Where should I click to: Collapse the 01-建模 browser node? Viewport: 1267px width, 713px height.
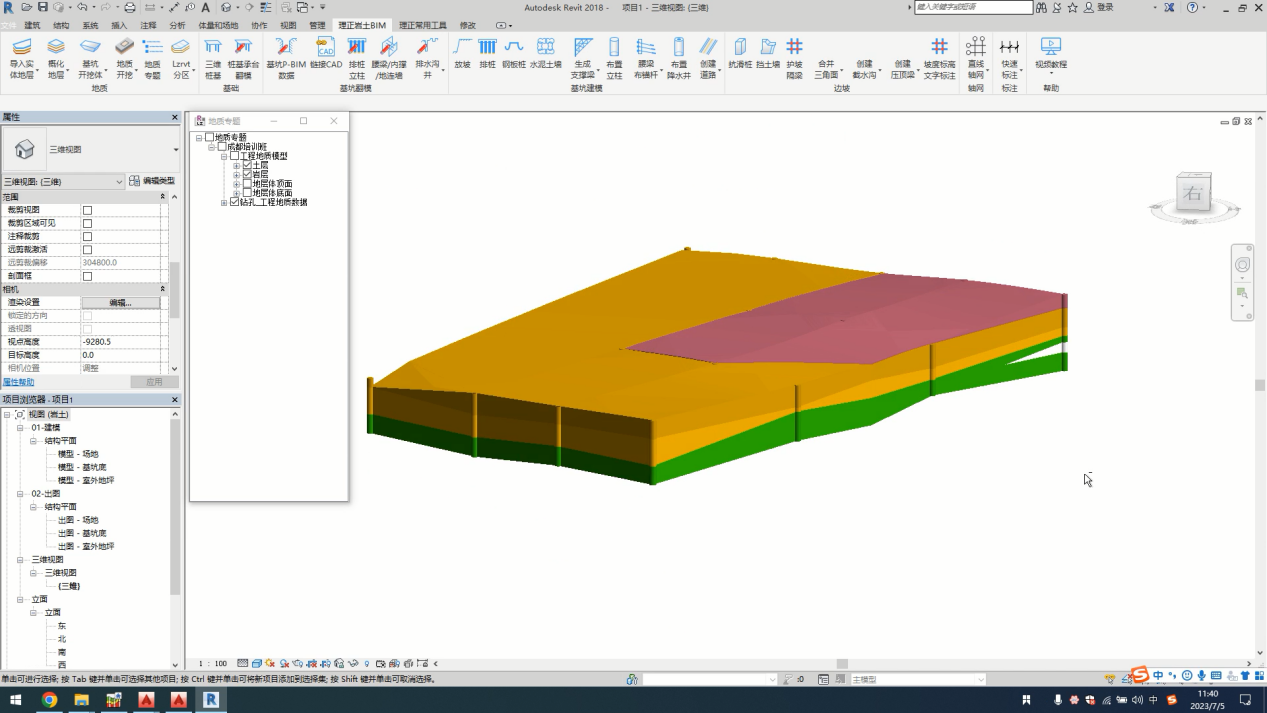tap(20, 428)
